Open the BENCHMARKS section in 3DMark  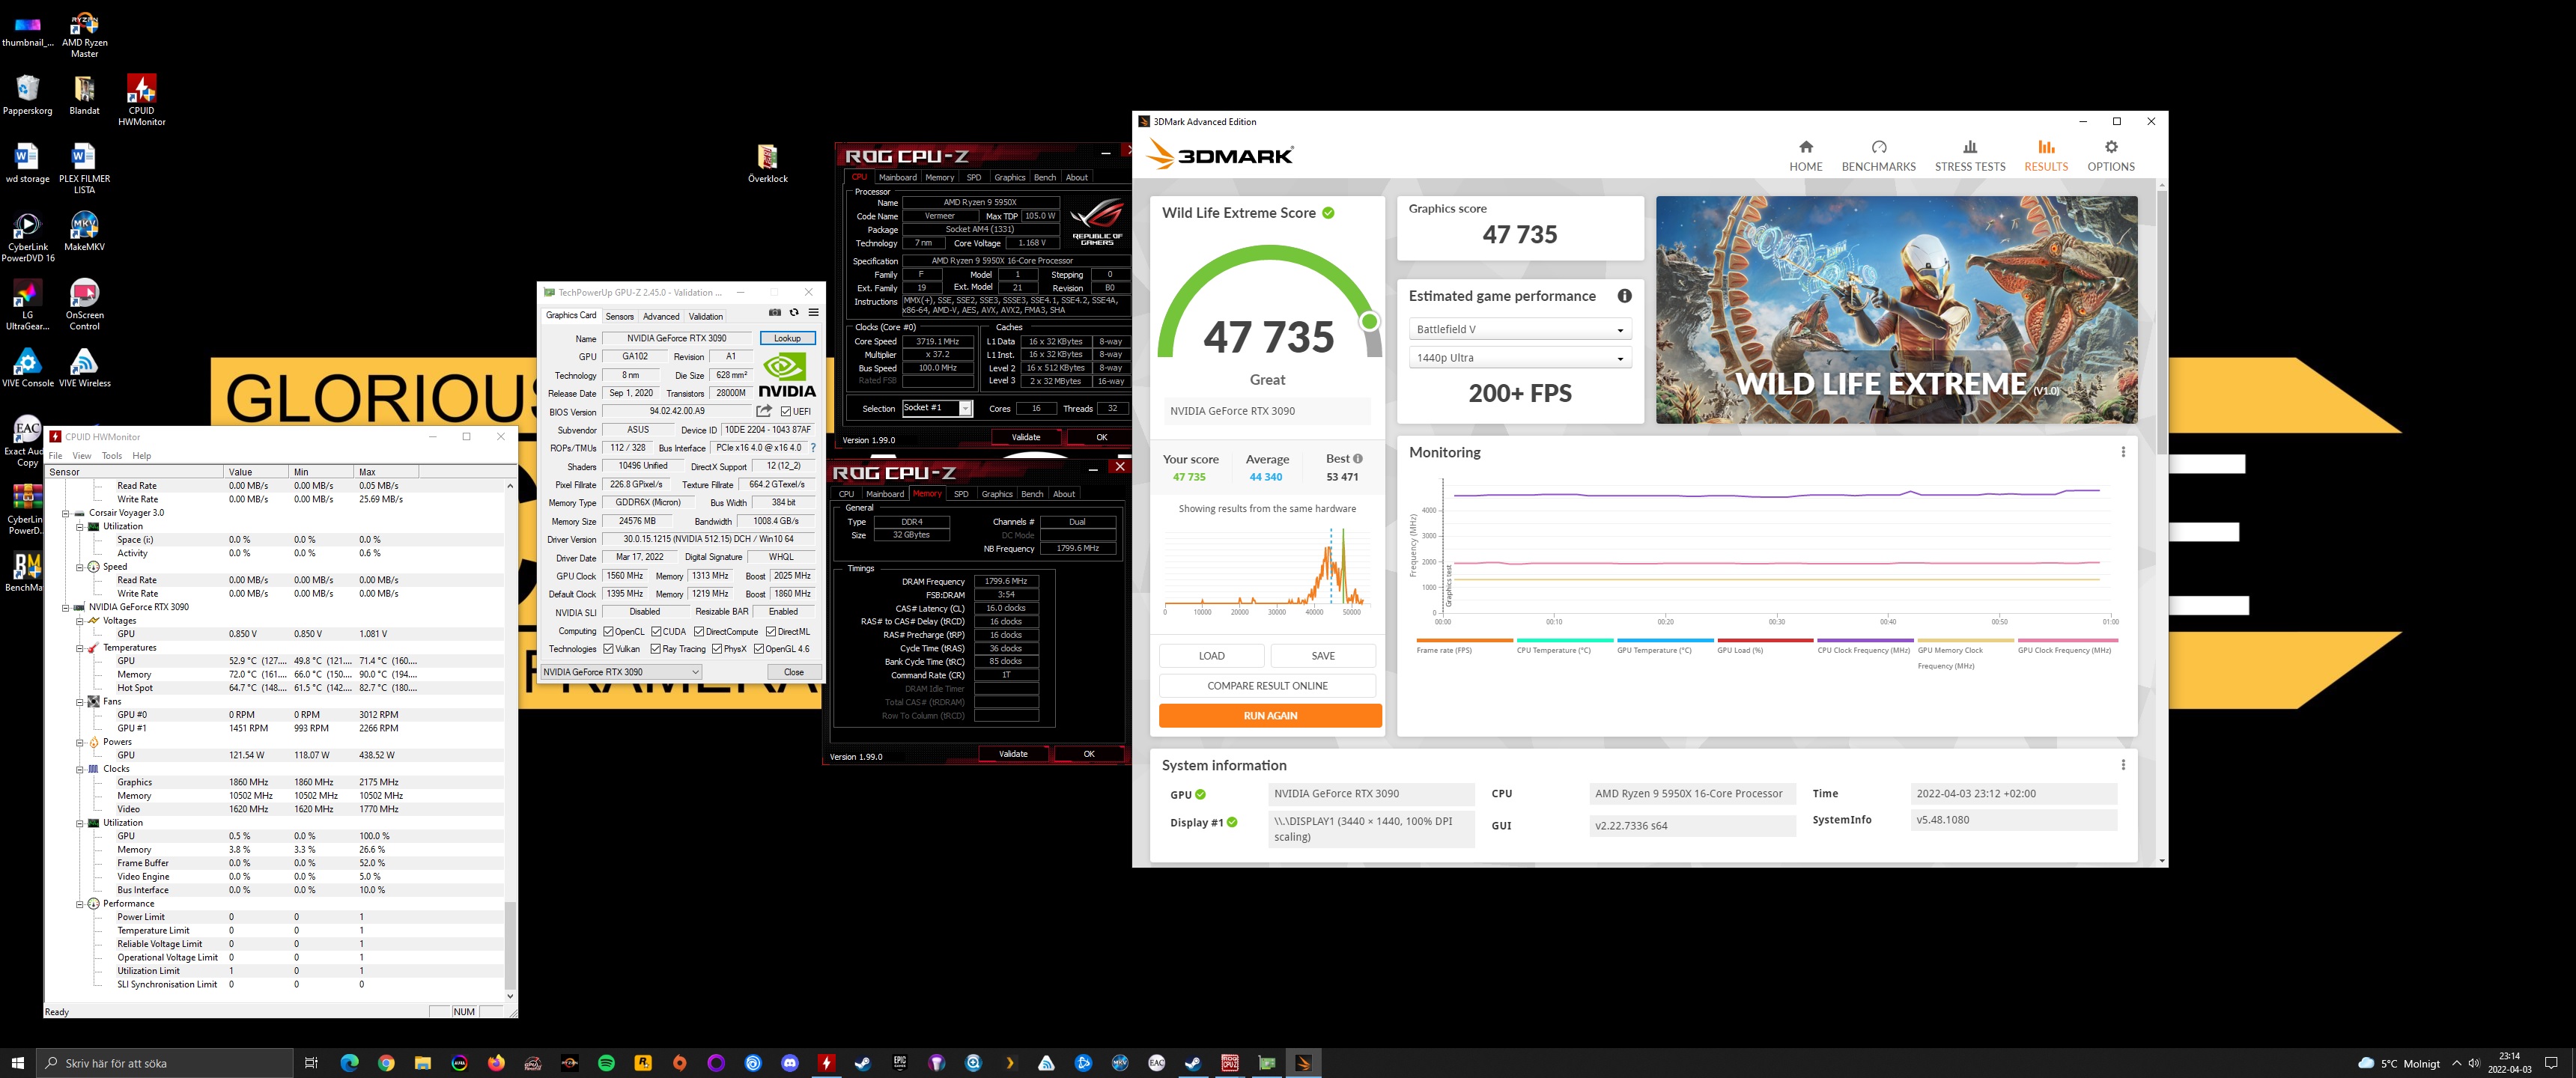point(1878,156)
